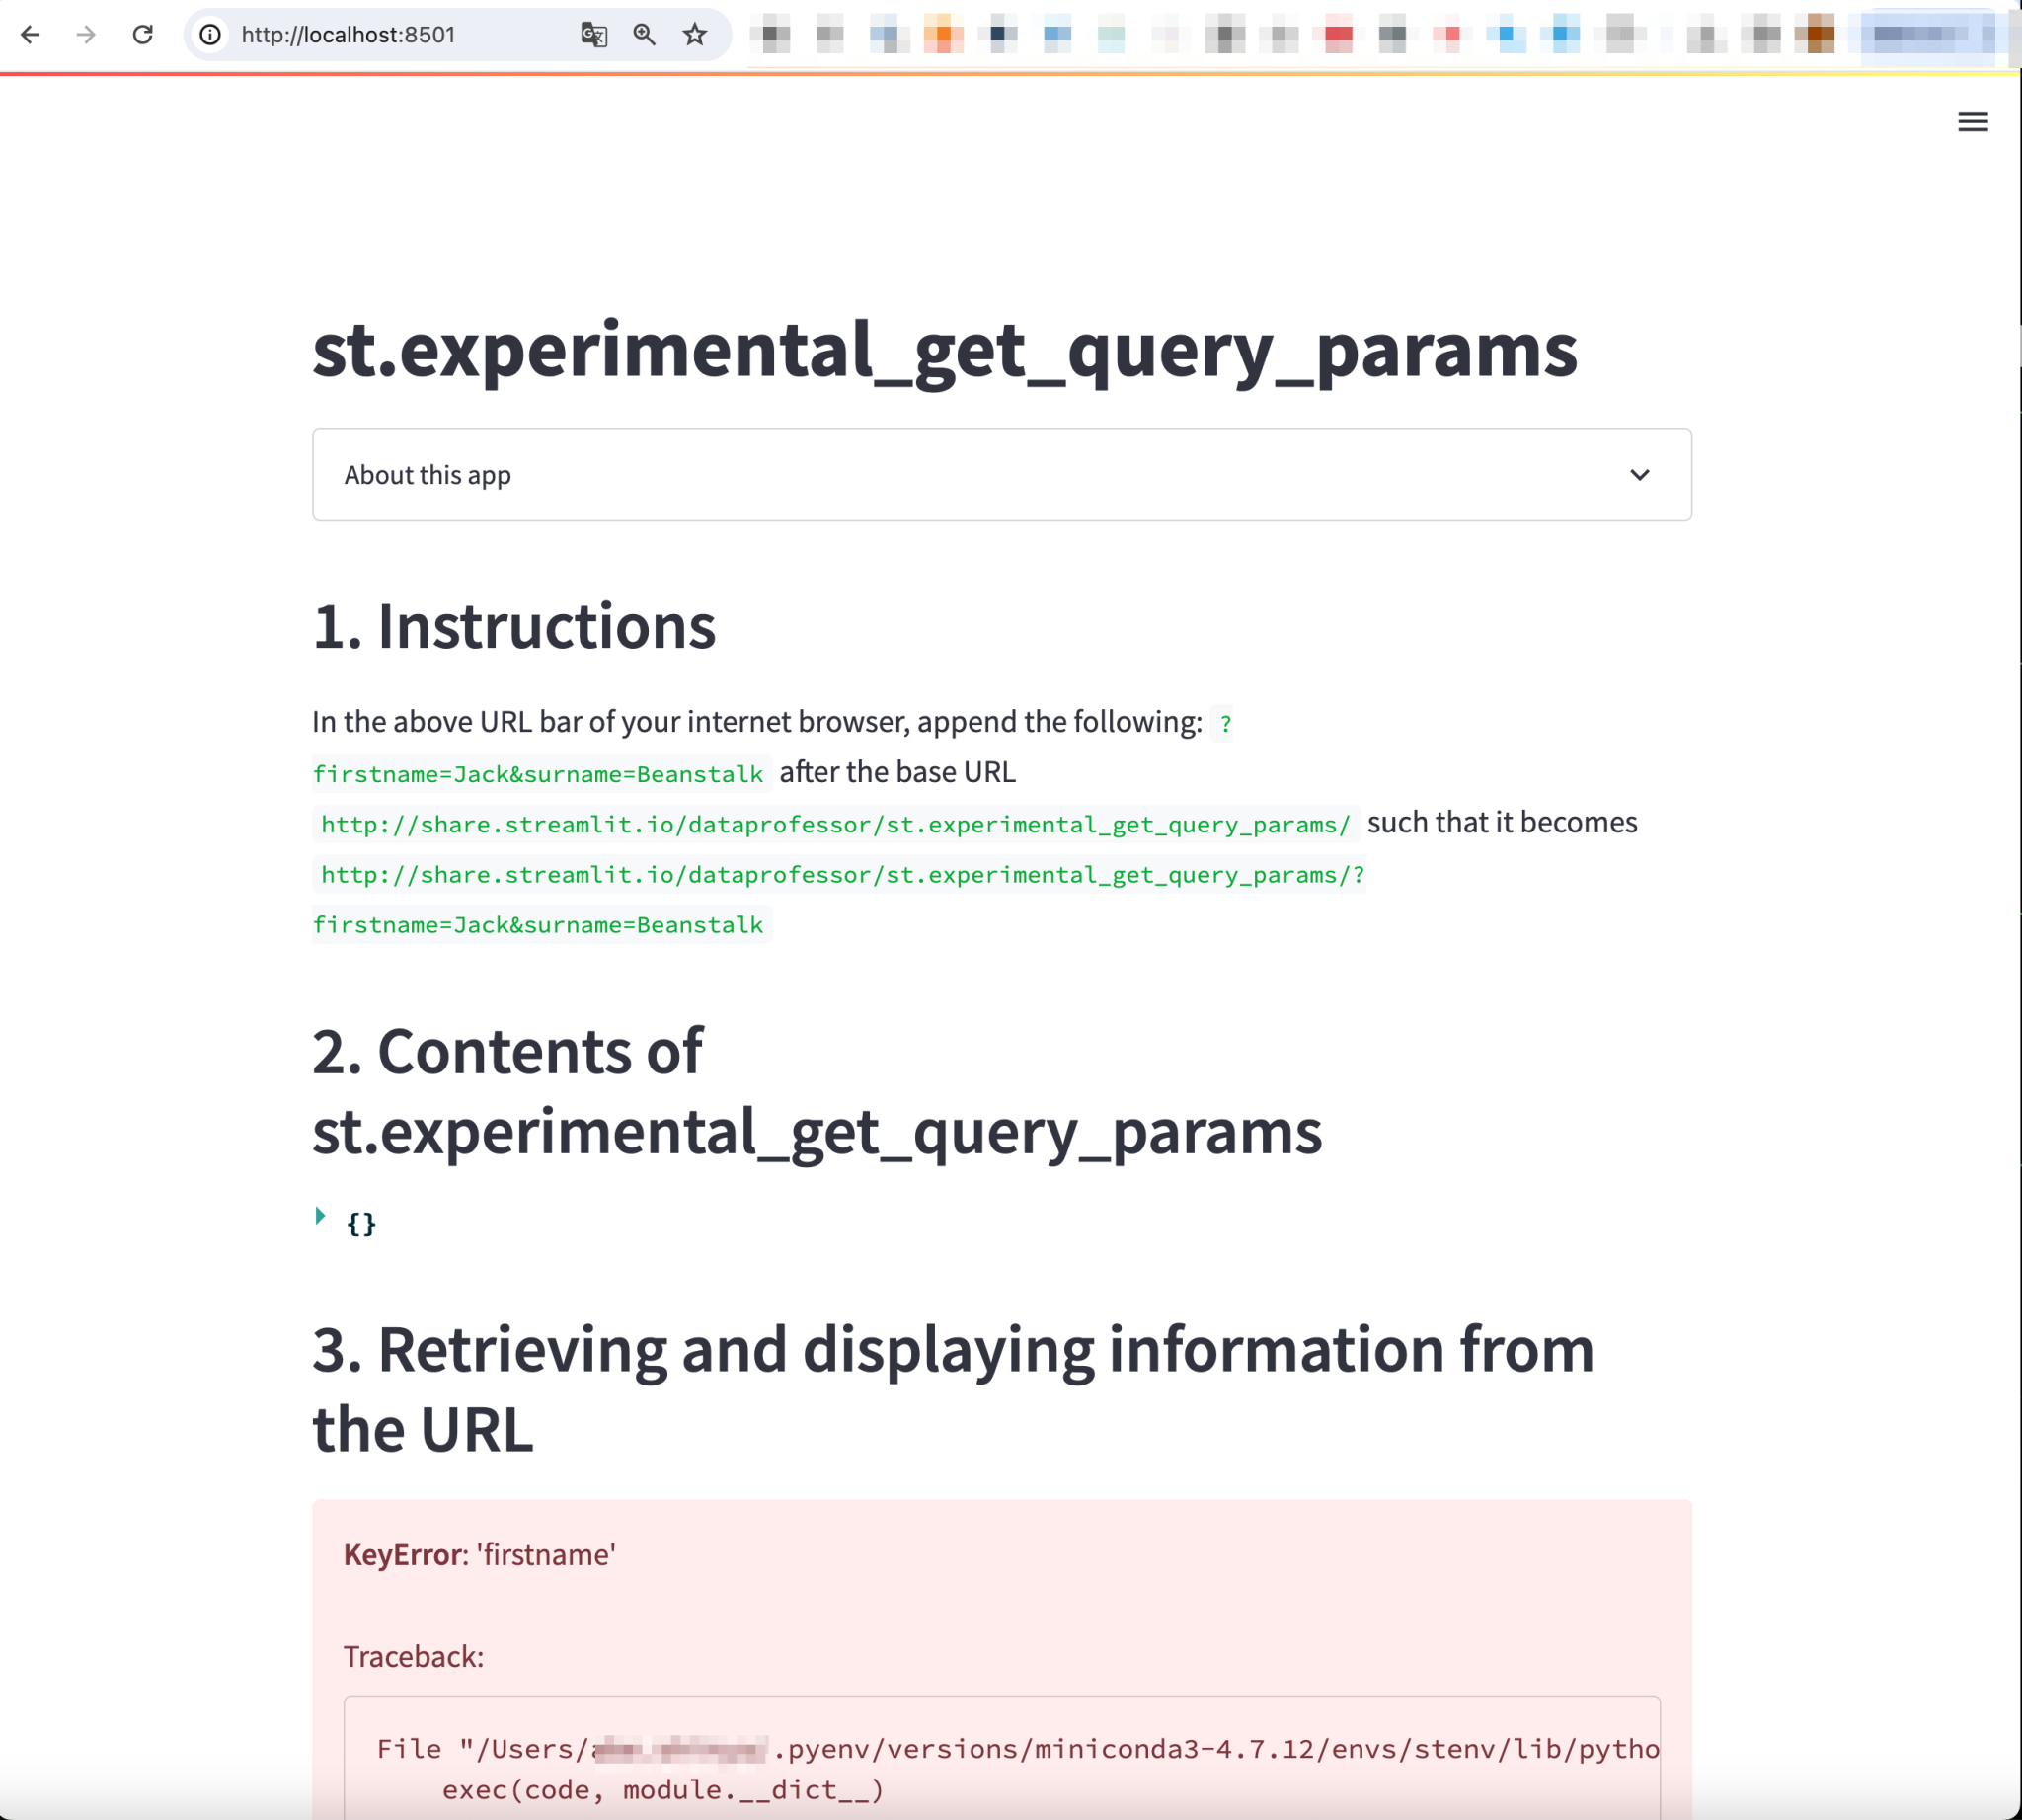2022x1820 pixels.
Task: Click the Traceback label in the error box
Action: point(412,1656)
